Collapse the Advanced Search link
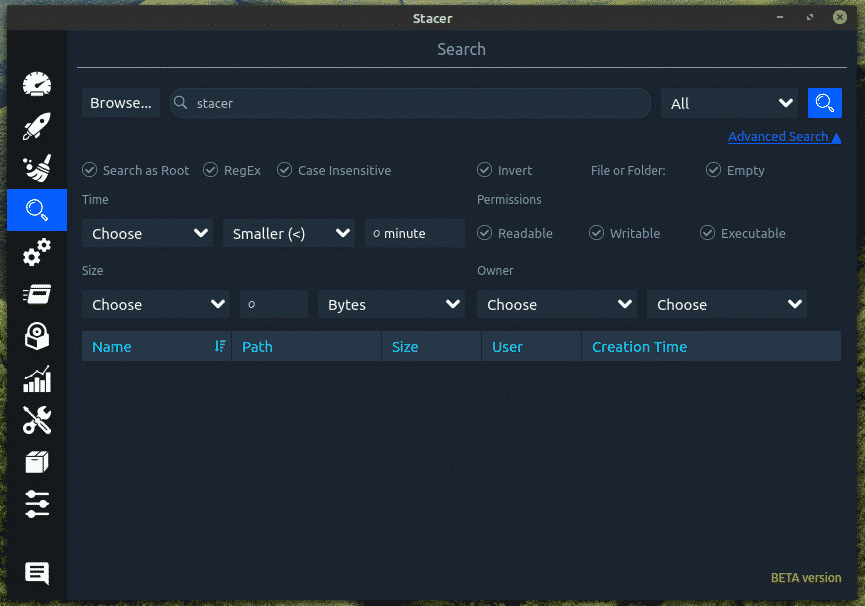The height and width of the screenshot is (606, 865). (x=784, y=136)
